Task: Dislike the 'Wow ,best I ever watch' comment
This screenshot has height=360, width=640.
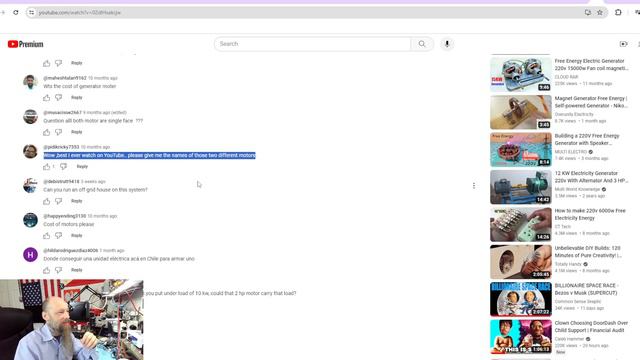Action: click(64, 167)
